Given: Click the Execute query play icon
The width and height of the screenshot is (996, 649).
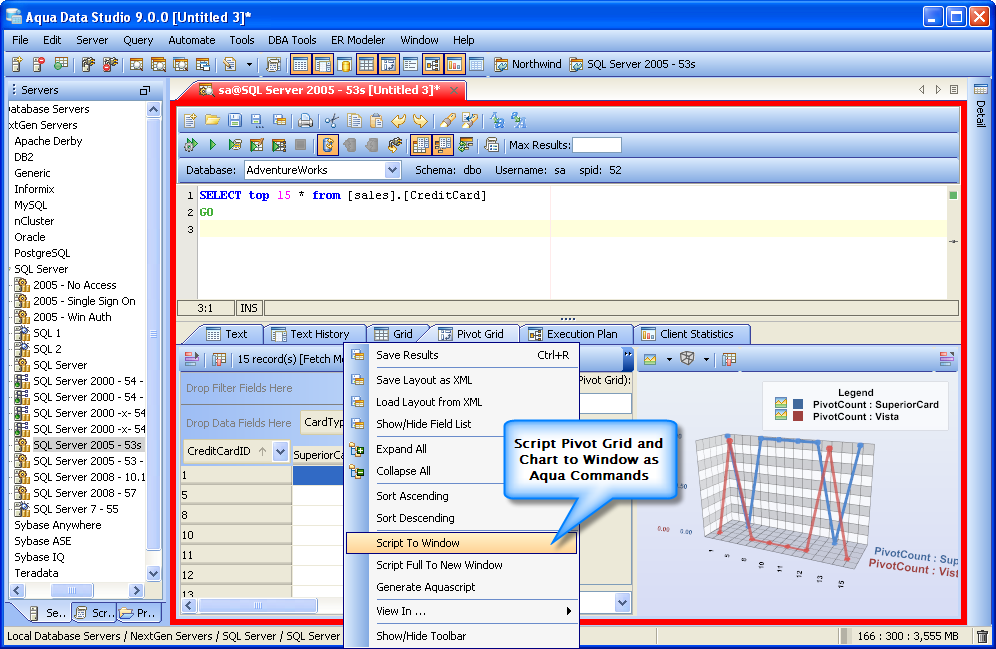Looking at the screenshot, I should click(x=212, y=145).
